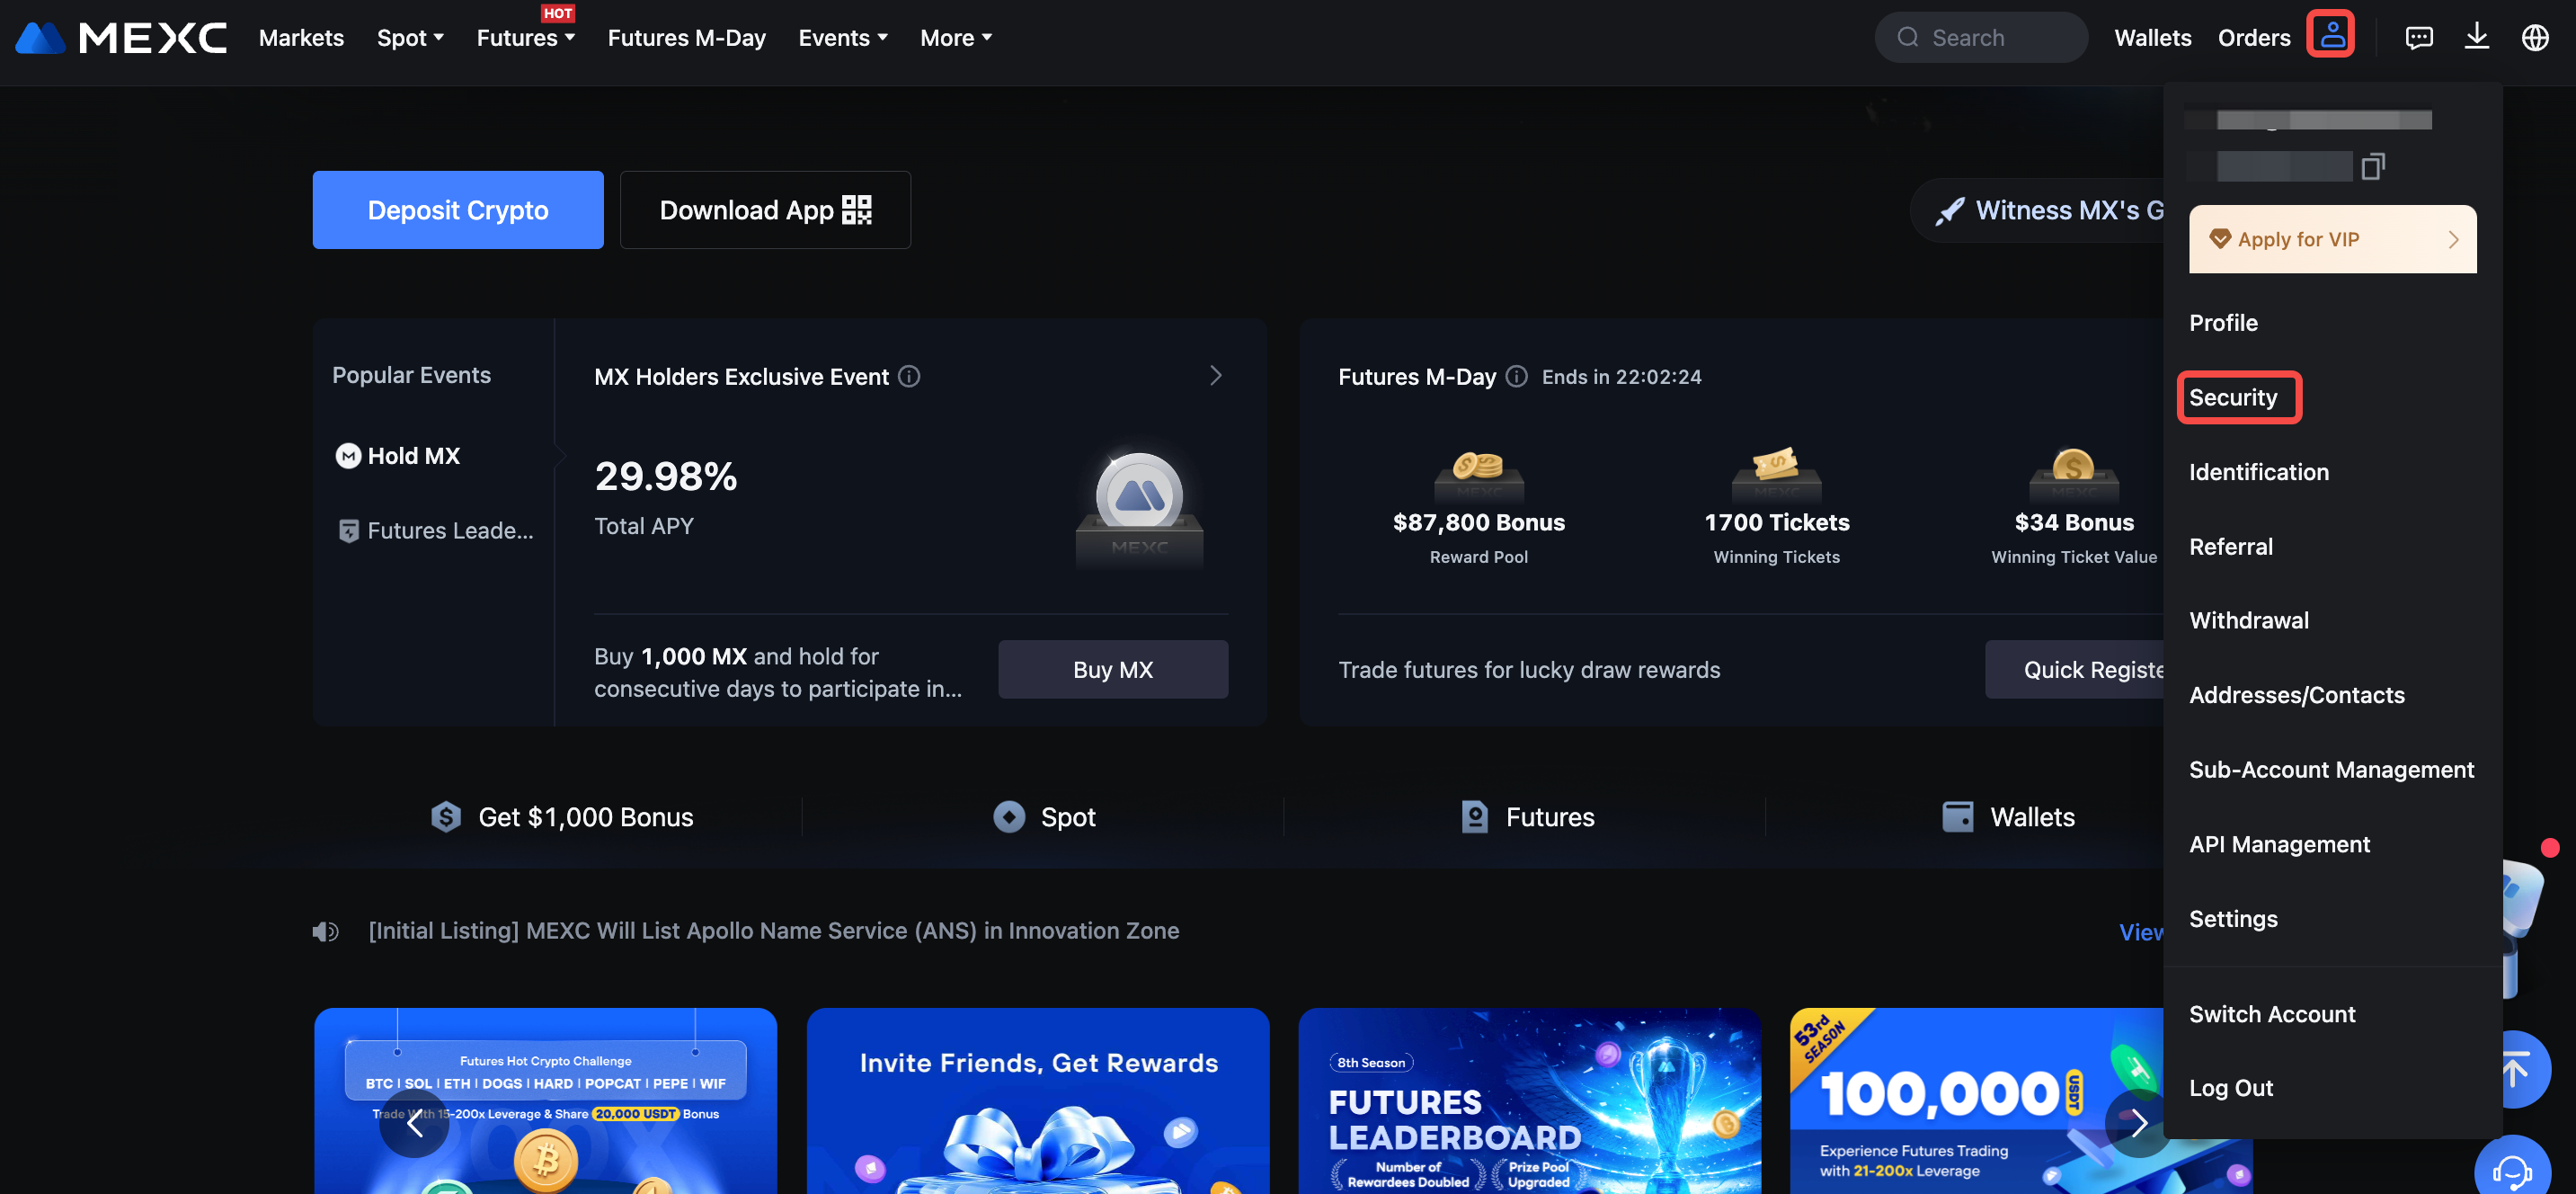Select Sub-Account Management from account menu
The height and width of the screenshot is (1194, 2576).
click(x=2332, y=770)
